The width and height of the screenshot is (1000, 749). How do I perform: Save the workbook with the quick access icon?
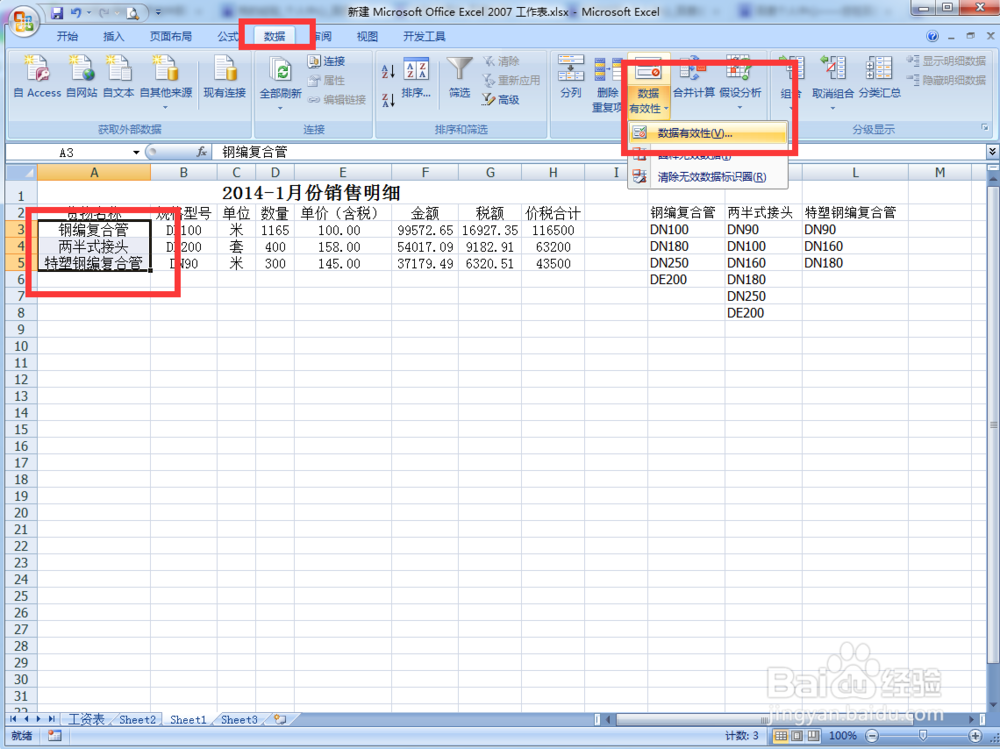[57, 12]
